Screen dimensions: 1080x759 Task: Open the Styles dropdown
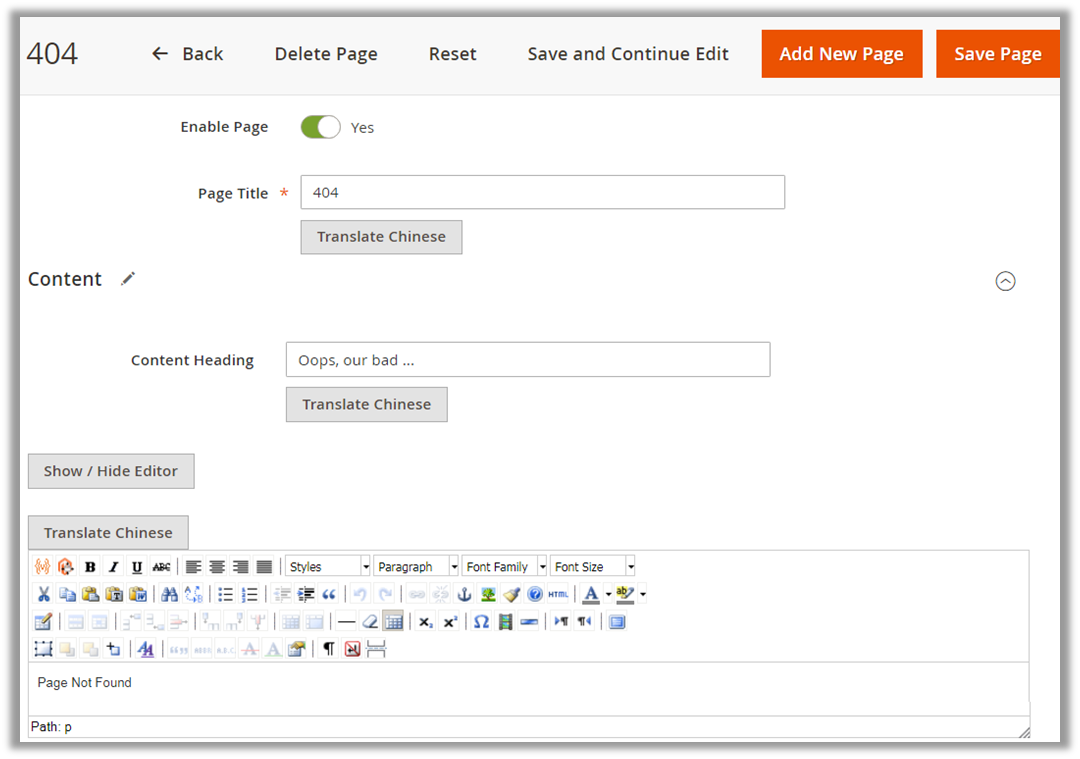click(327, 567)
